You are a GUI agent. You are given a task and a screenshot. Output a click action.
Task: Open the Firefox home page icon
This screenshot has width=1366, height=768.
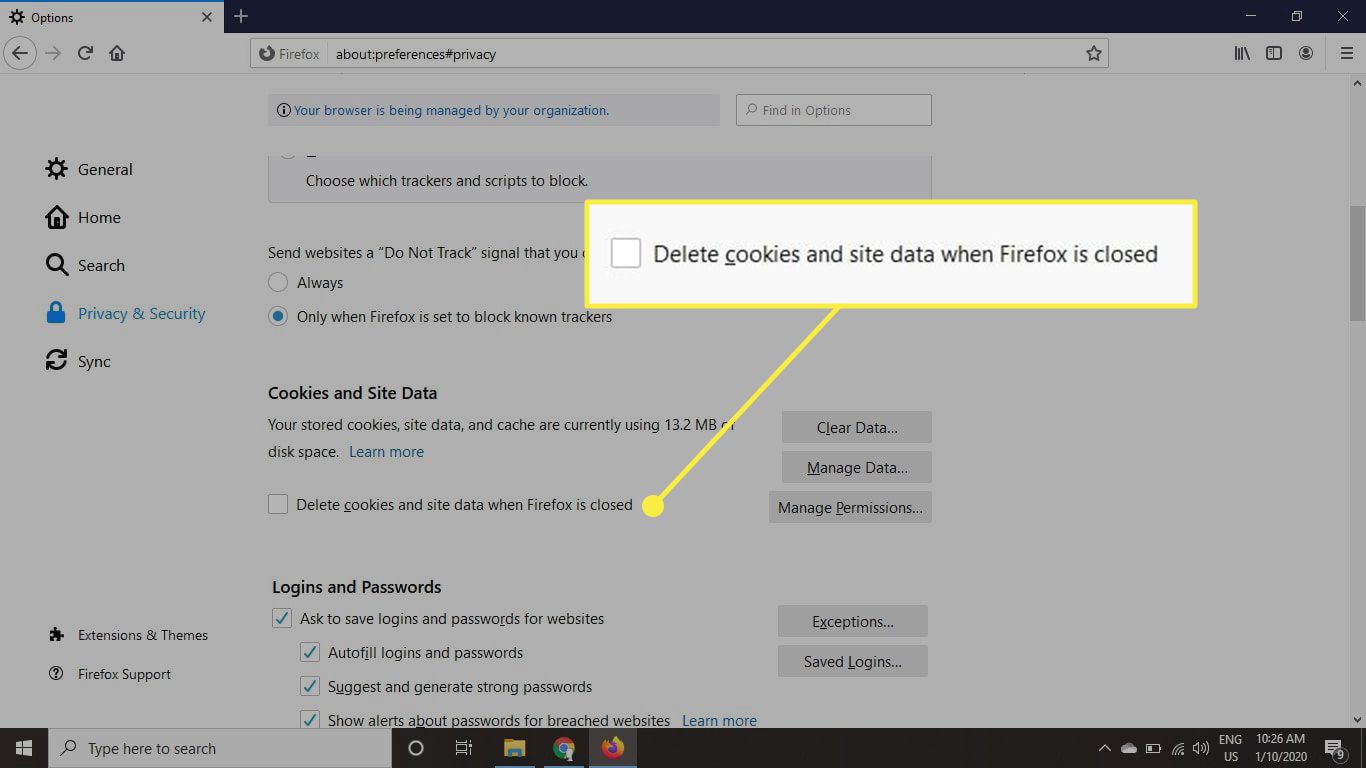117,53
